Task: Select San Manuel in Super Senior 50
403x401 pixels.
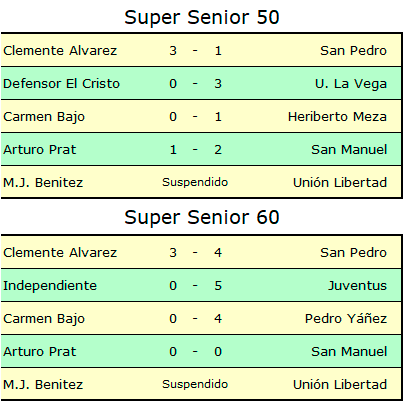Action: [x=349, y=150]
